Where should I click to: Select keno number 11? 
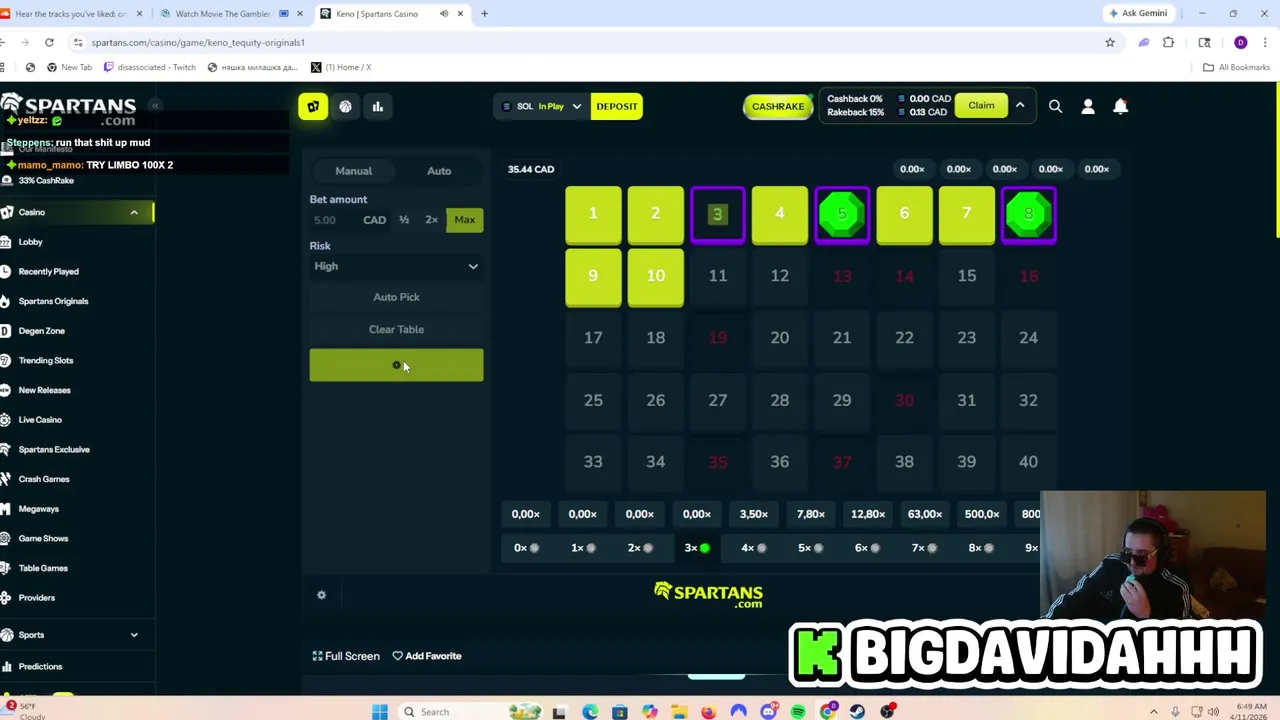pyautogui.click(x=718, y=276)
